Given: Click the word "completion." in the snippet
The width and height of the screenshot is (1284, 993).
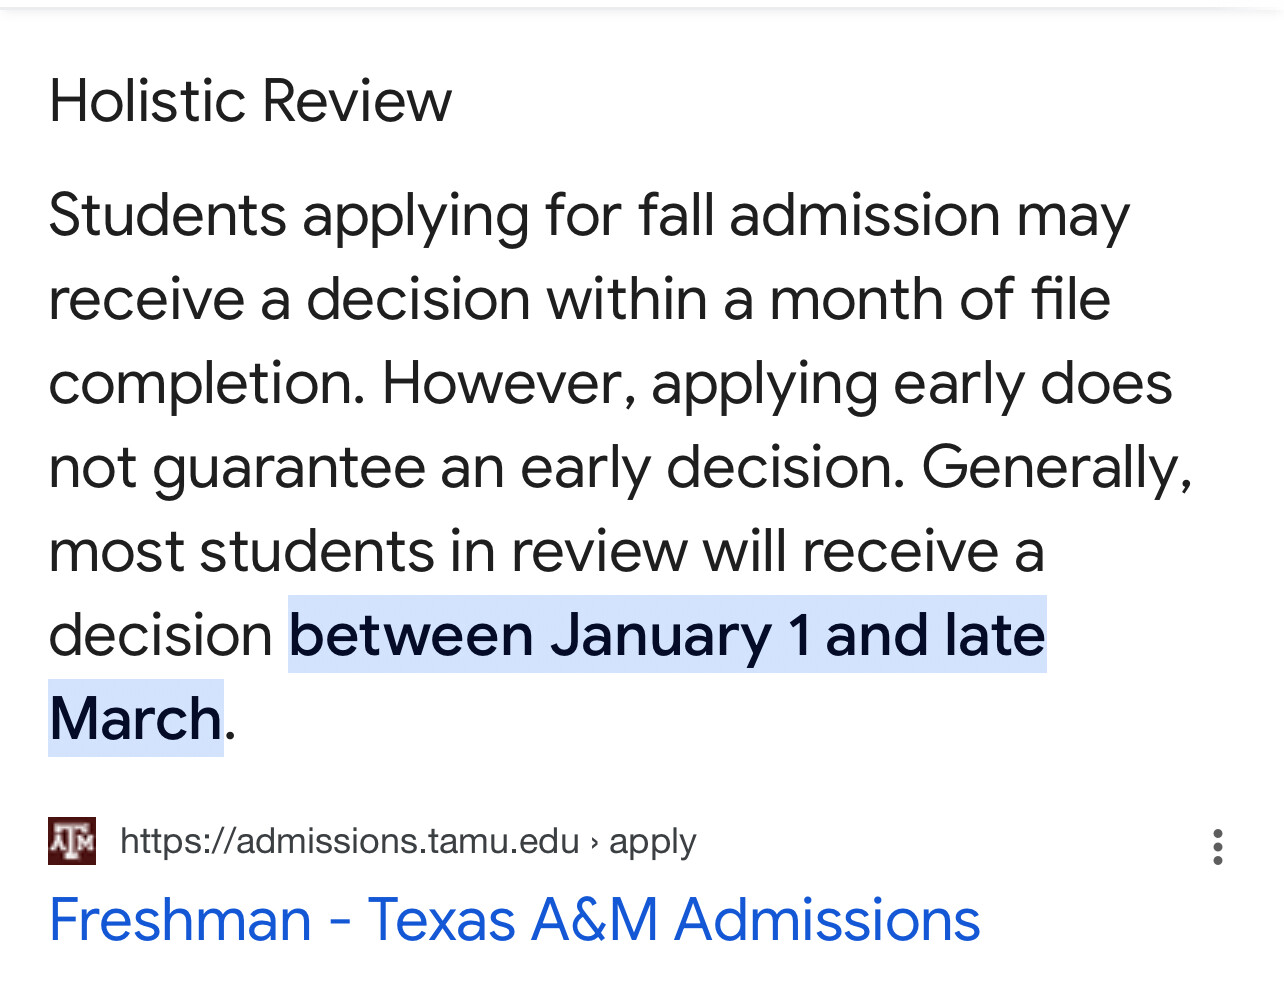Looking at the screenshot, I should click(x=207, y=383).
